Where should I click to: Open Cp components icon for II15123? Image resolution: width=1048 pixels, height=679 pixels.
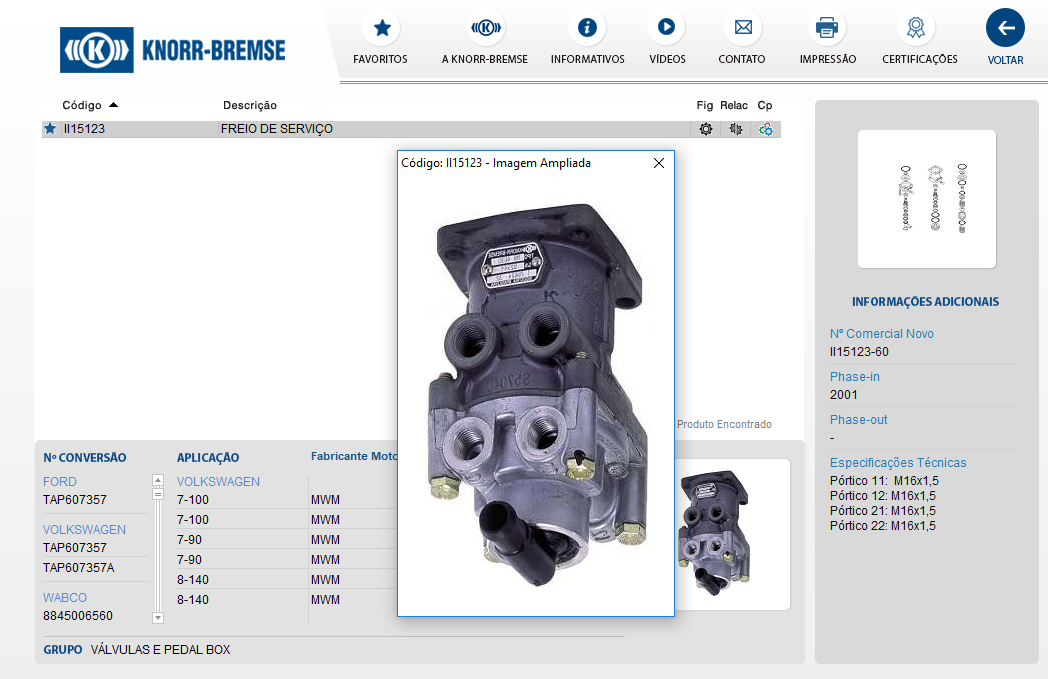[766, 129]
